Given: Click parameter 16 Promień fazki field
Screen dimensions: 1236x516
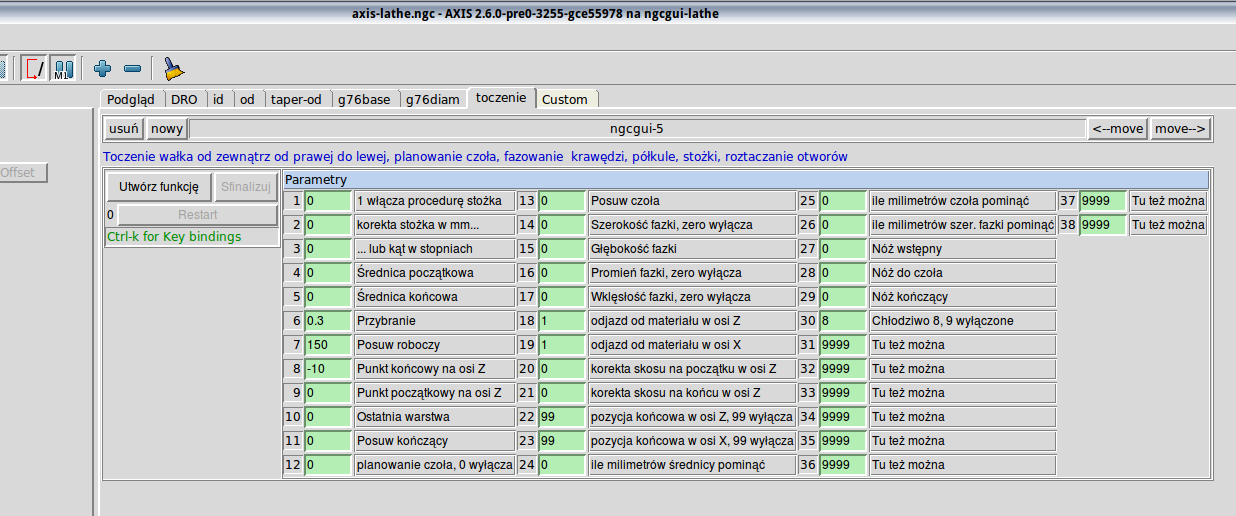Looking at the screenshot, I should point(562,273).
